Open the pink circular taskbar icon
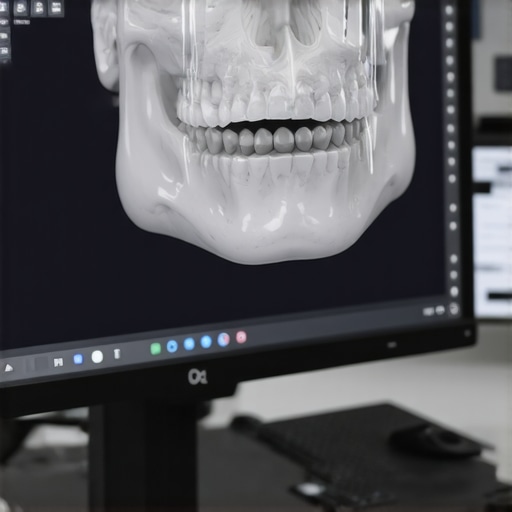 [x=241, y=337]
